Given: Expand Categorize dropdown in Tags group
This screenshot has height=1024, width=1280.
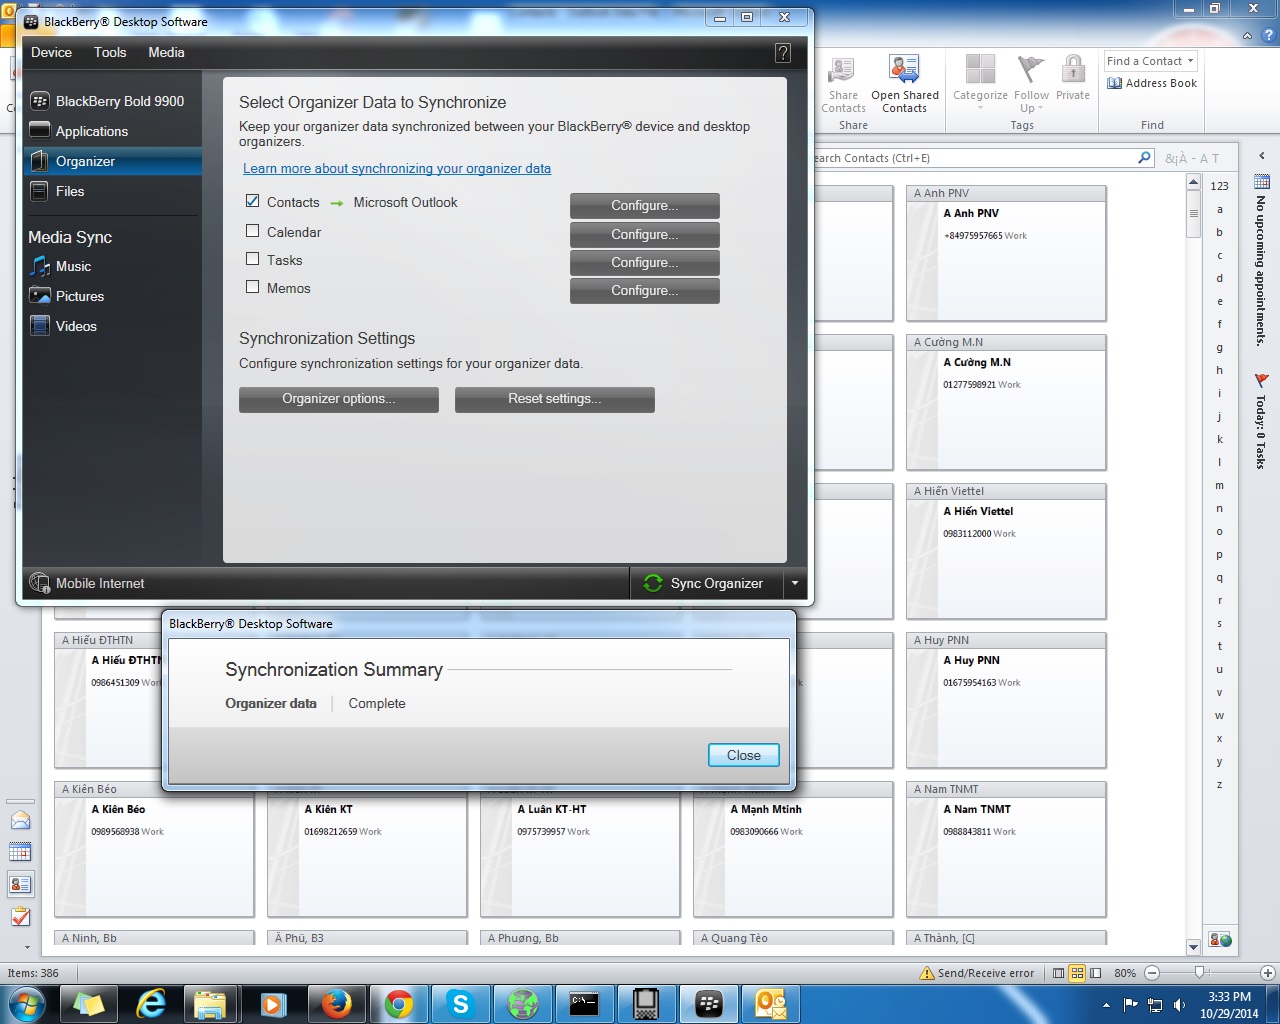Looking at the screenshot, I should pyautogui.click(x=980, y=108).
